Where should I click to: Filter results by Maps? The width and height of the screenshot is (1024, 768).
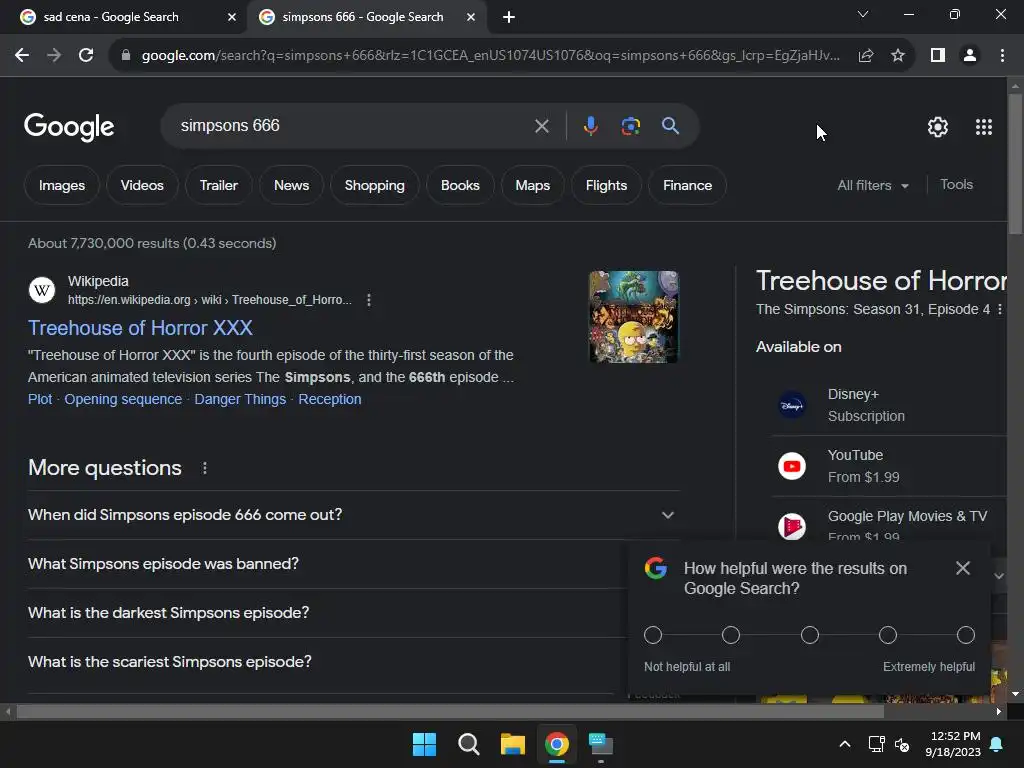[x=532, y=185]
